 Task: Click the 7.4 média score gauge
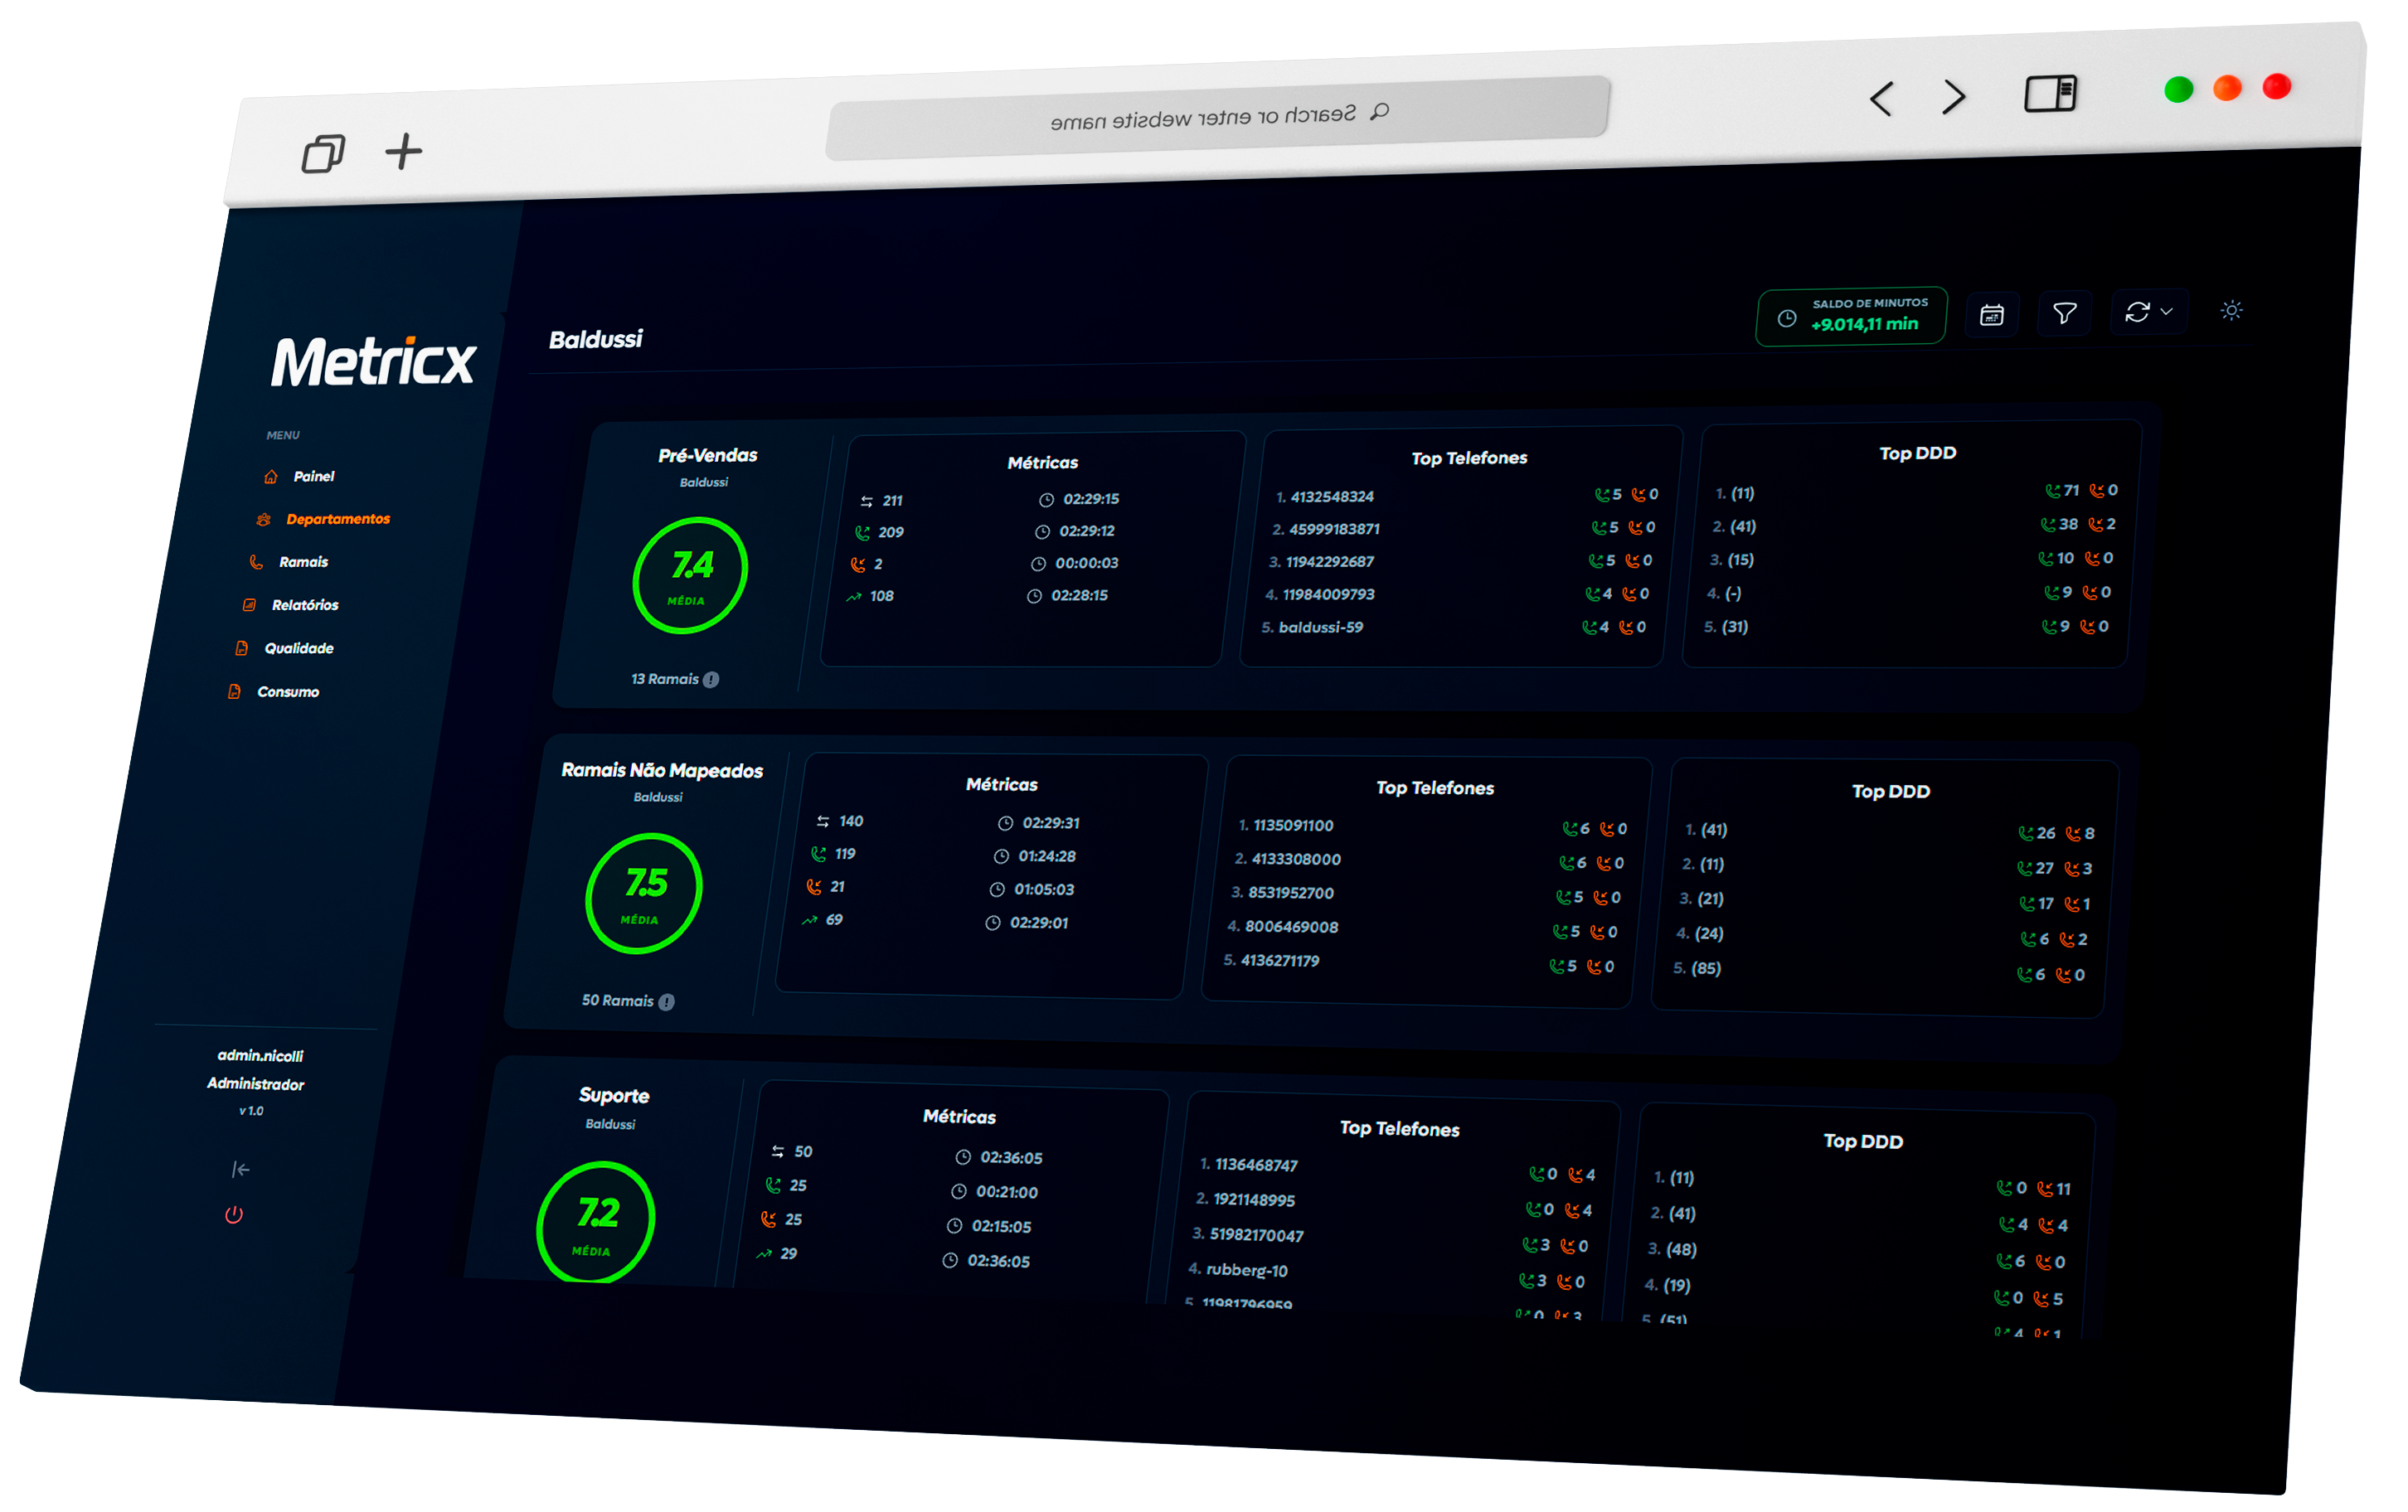tap(690, 575)
